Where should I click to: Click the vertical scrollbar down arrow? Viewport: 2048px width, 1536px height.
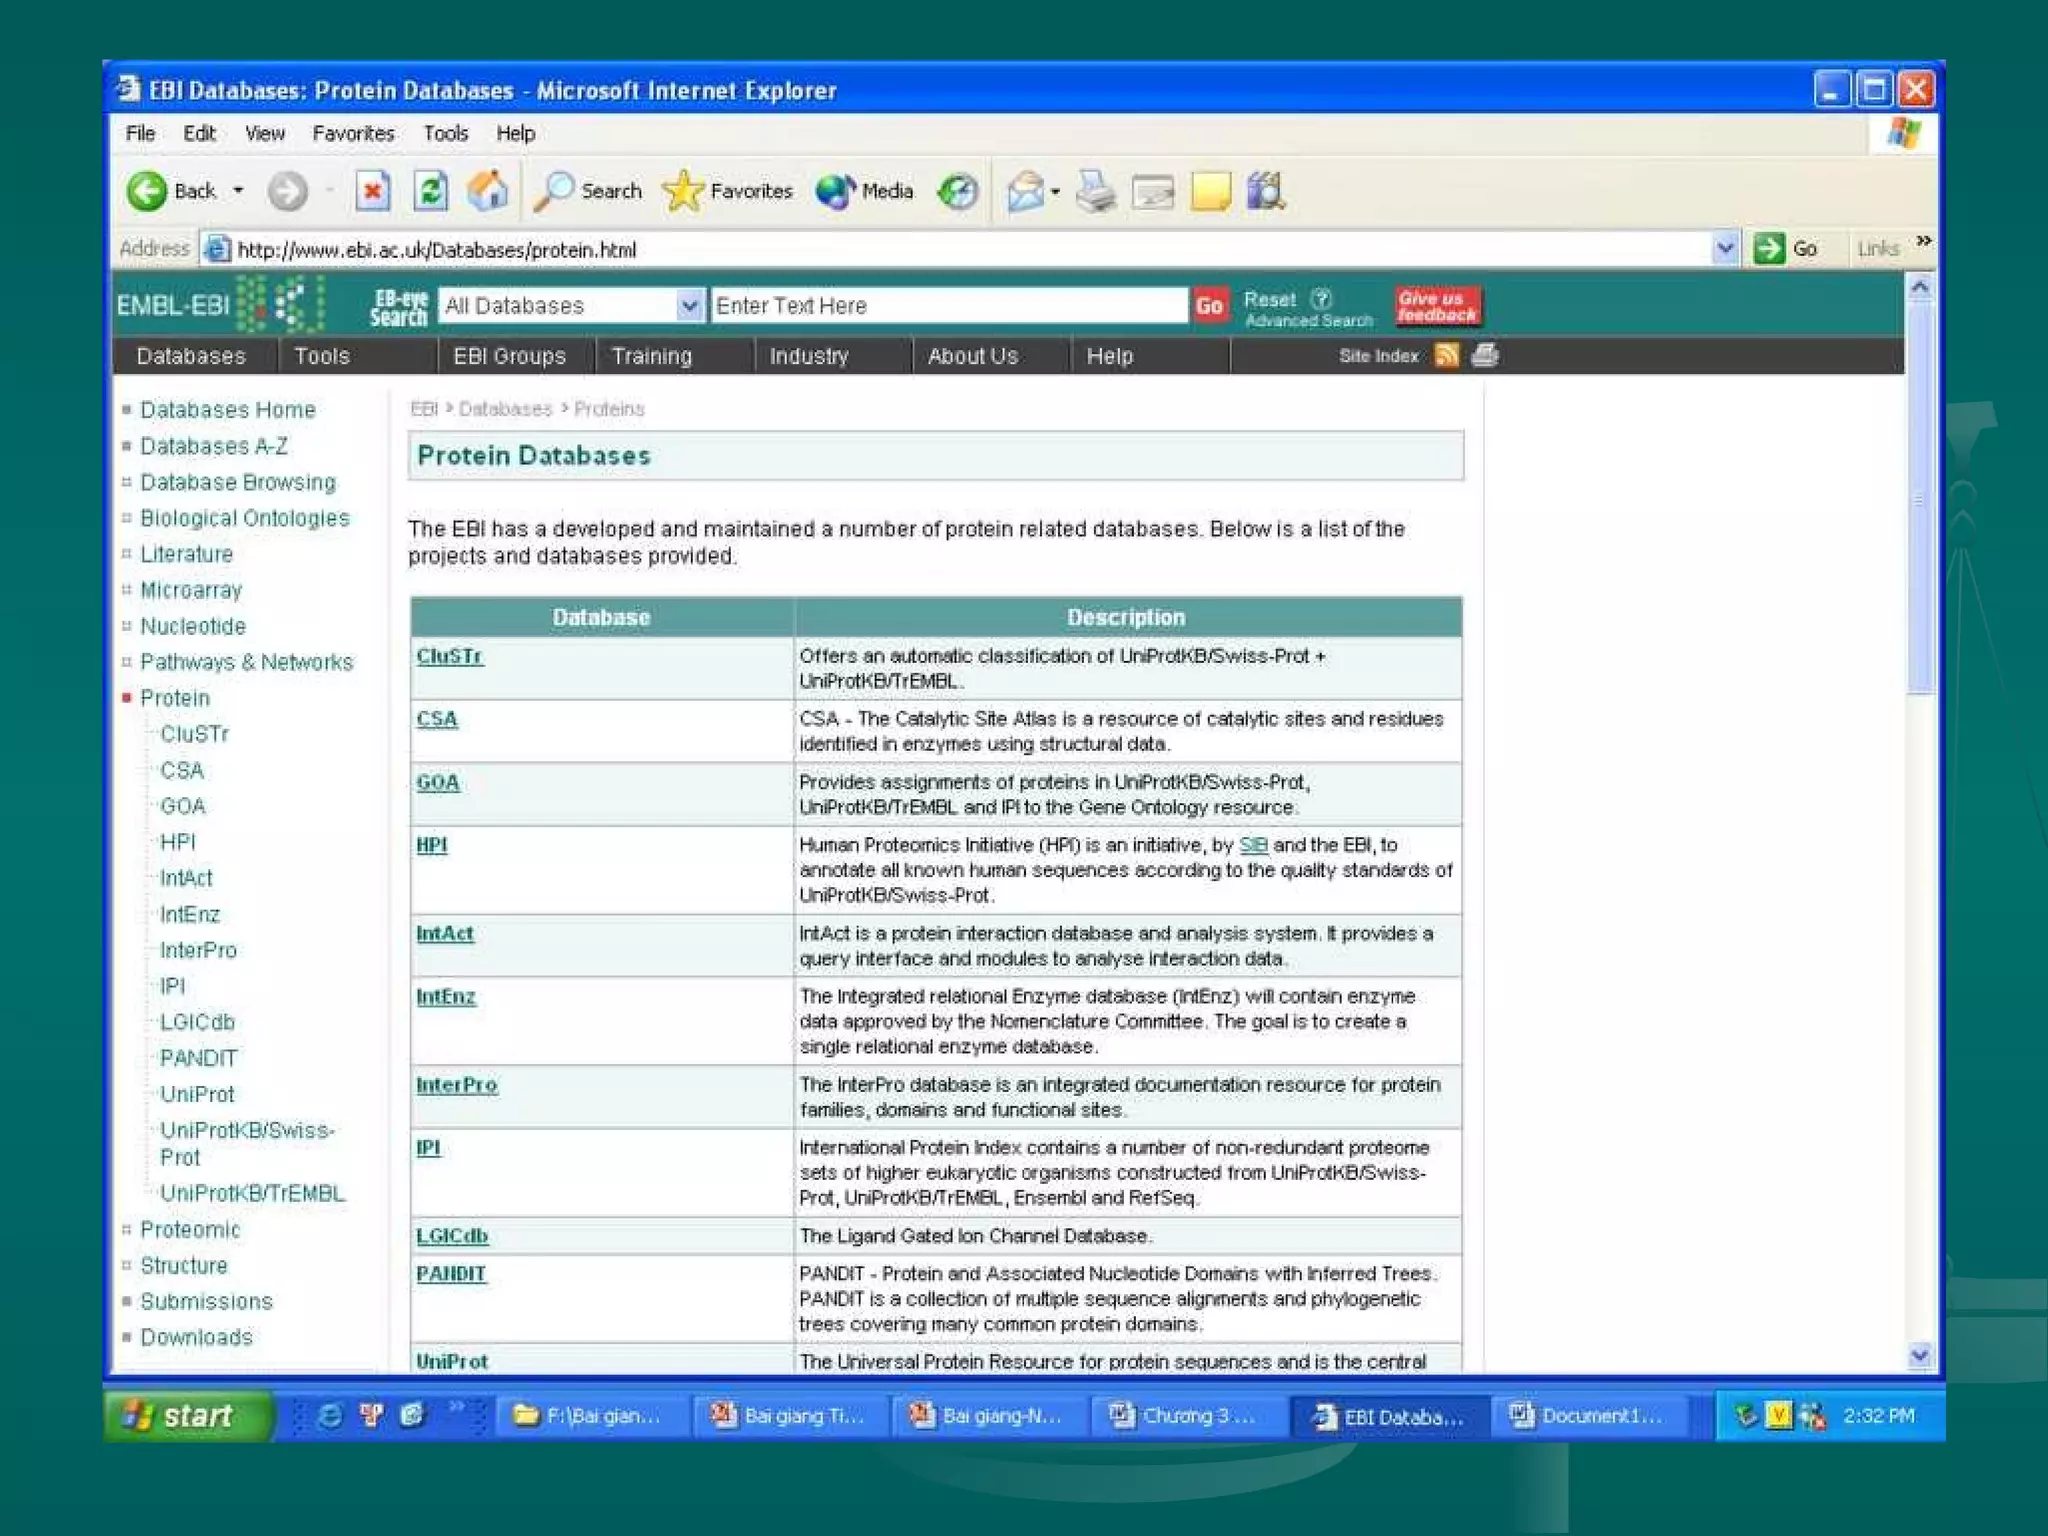(x=1919, y=1355)
